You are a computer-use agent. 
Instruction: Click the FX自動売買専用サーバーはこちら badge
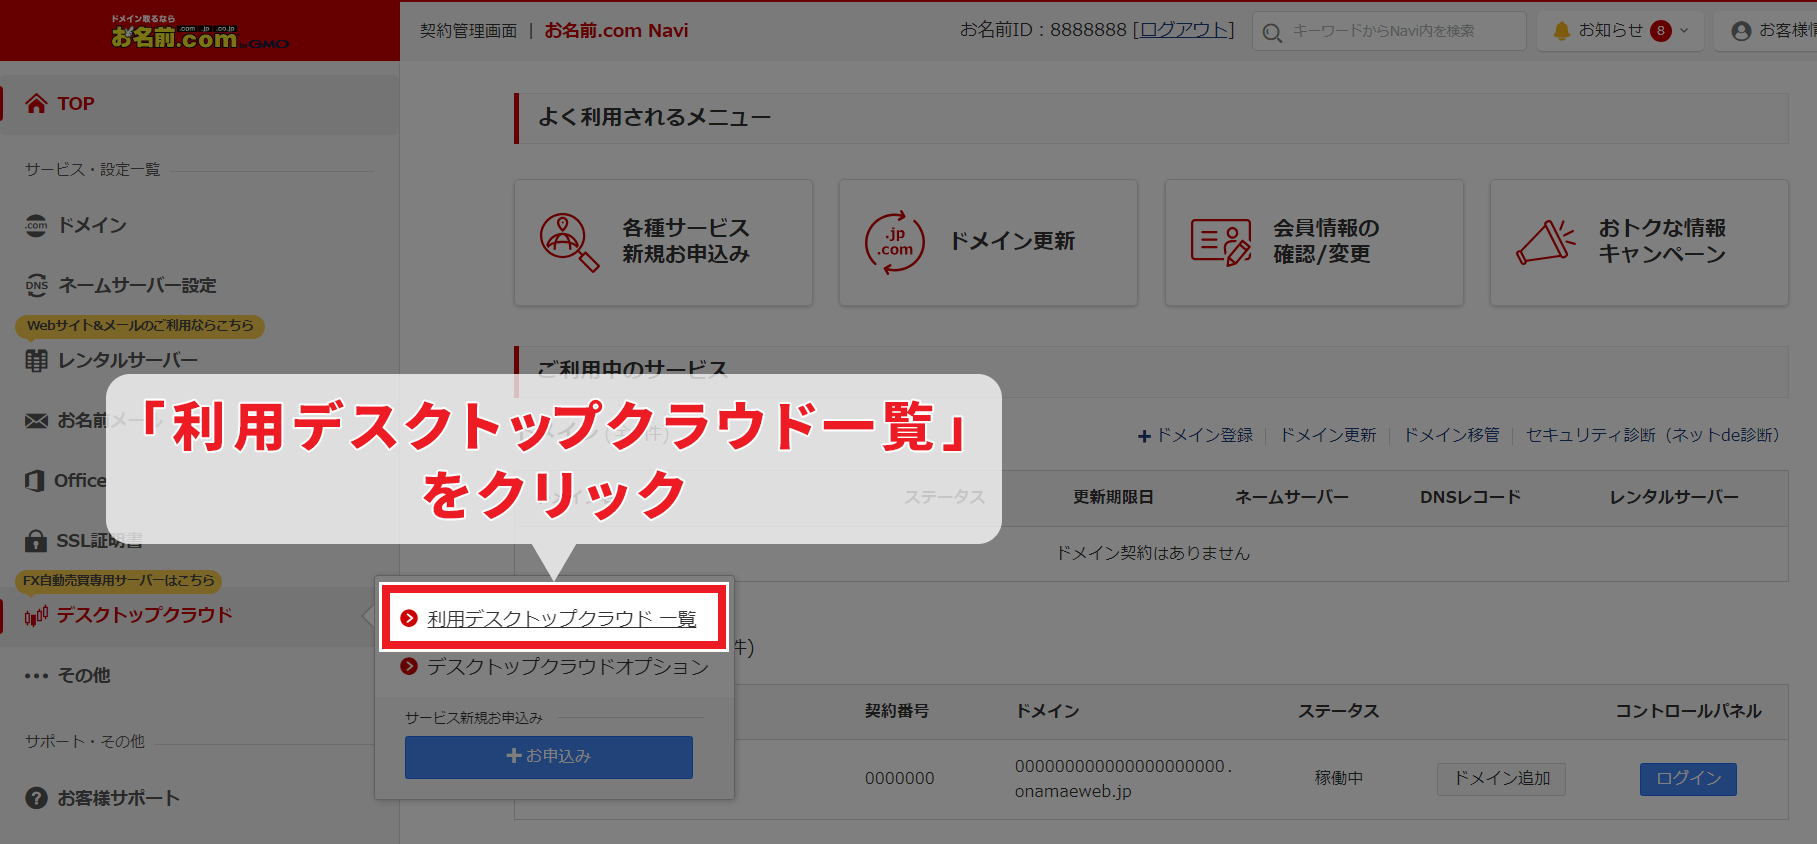(118, 581)
